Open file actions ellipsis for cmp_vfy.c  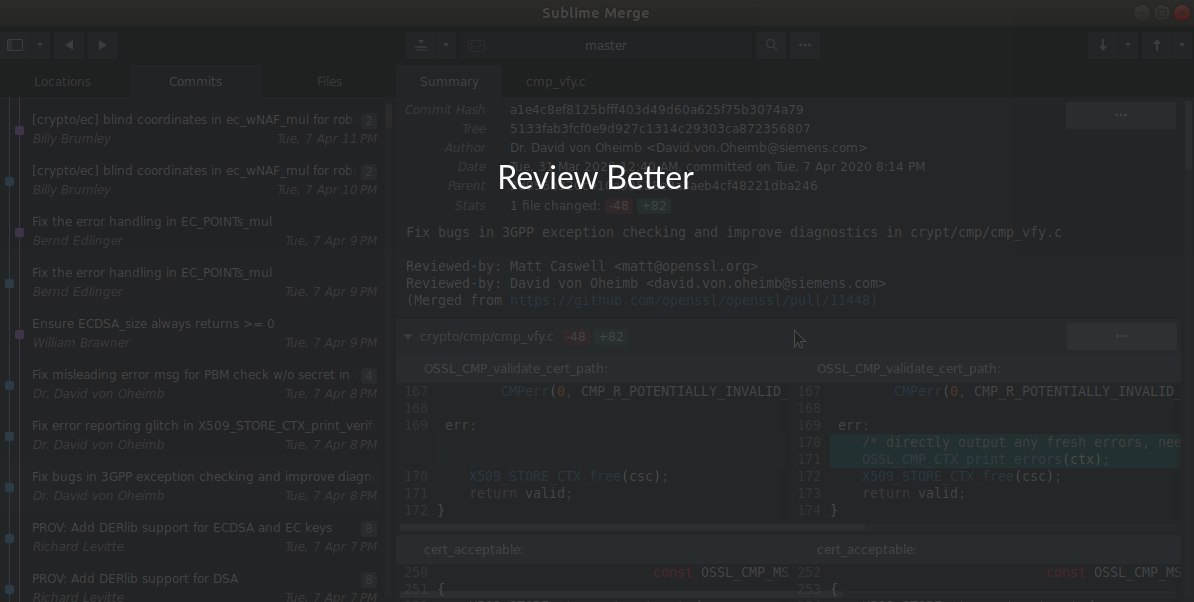pyautogui.click(x=1121, y=336)
